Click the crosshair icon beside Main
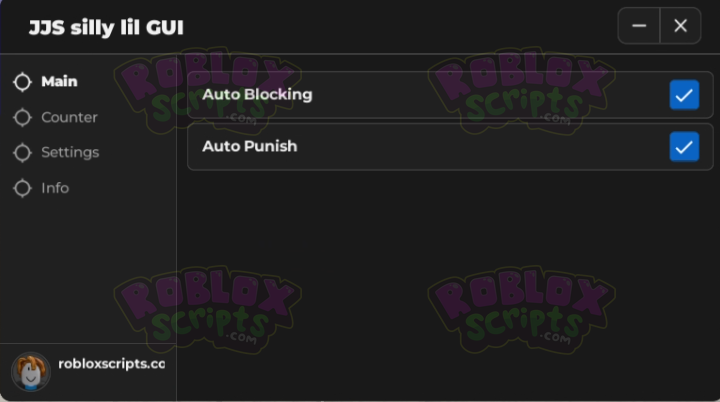Screen dimensions: 720x402 22,82
